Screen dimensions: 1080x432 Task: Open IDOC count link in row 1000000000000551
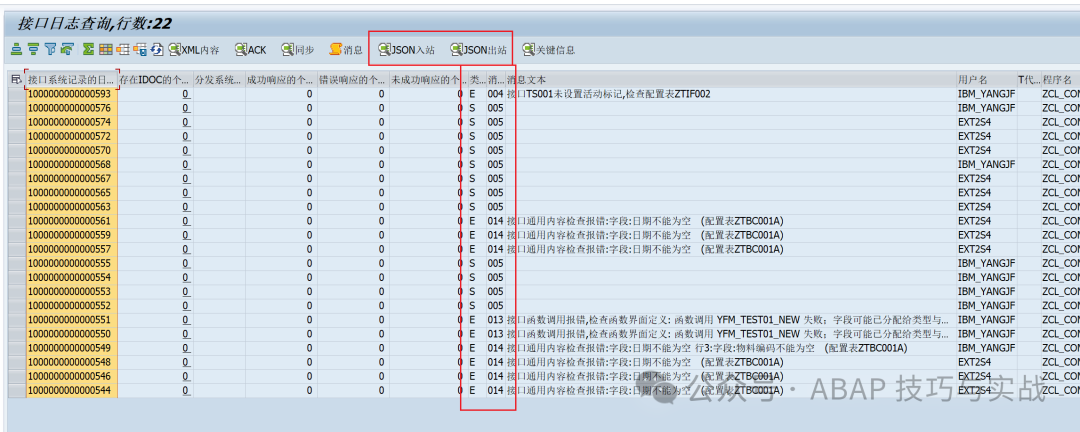tap(185, 320)
